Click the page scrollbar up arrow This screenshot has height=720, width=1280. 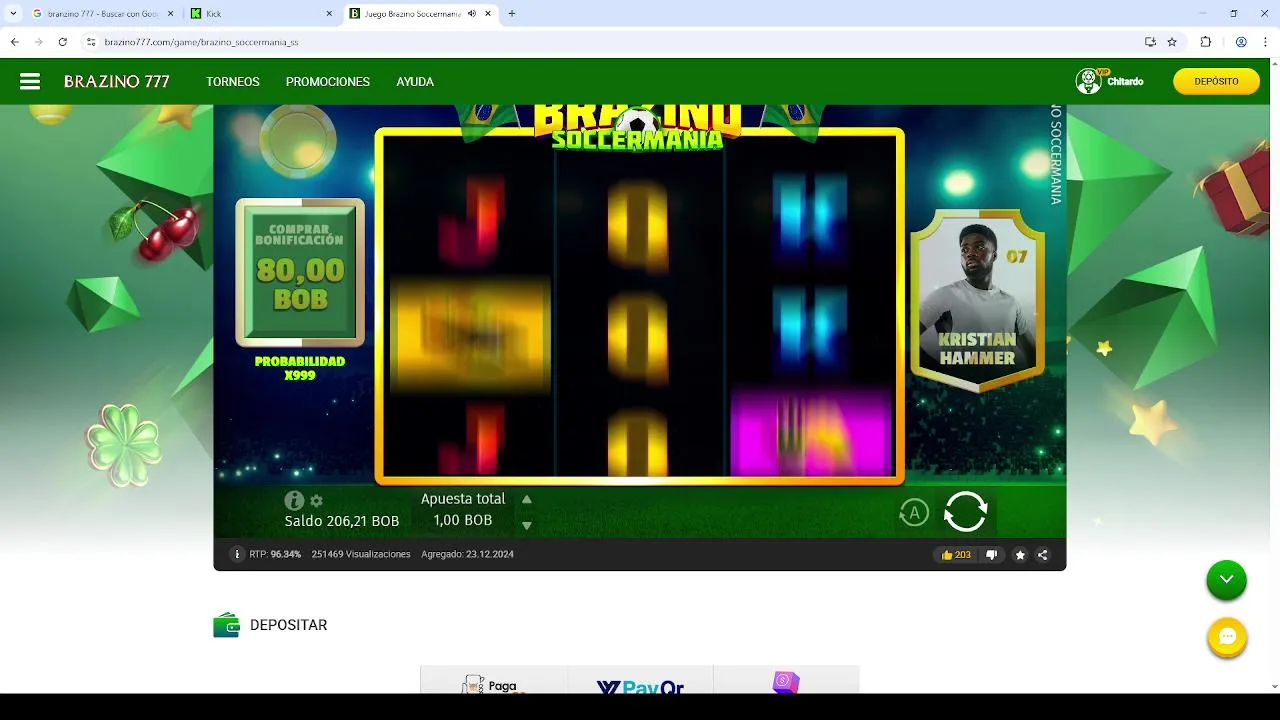click(1274, 64)
